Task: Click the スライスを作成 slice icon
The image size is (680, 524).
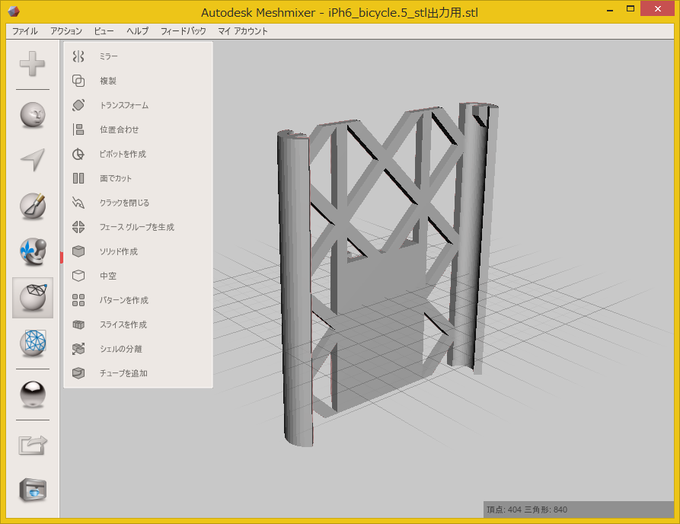Action: [x=78, y=324]
